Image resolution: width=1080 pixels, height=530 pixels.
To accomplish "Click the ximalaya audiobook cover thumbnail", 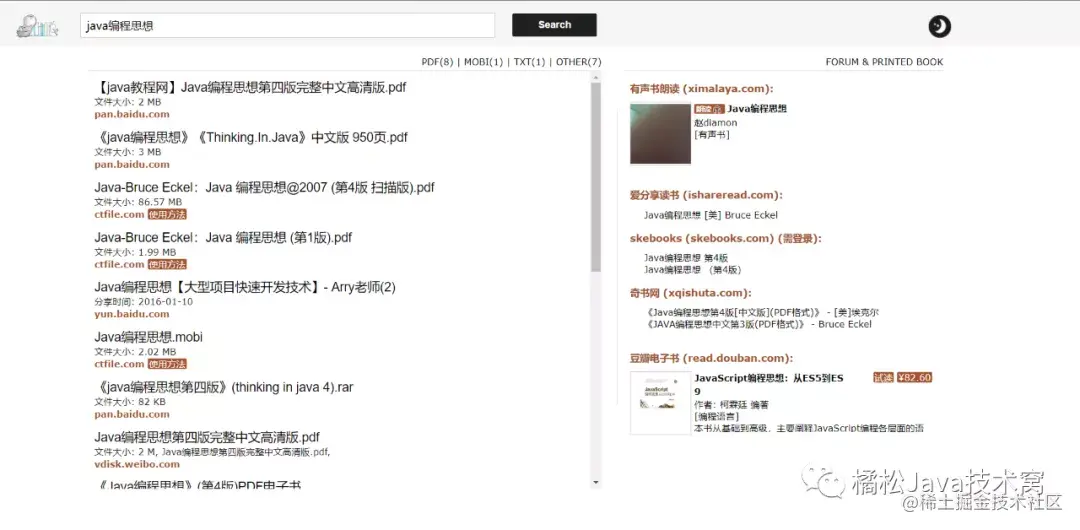I will click(660, 134).
